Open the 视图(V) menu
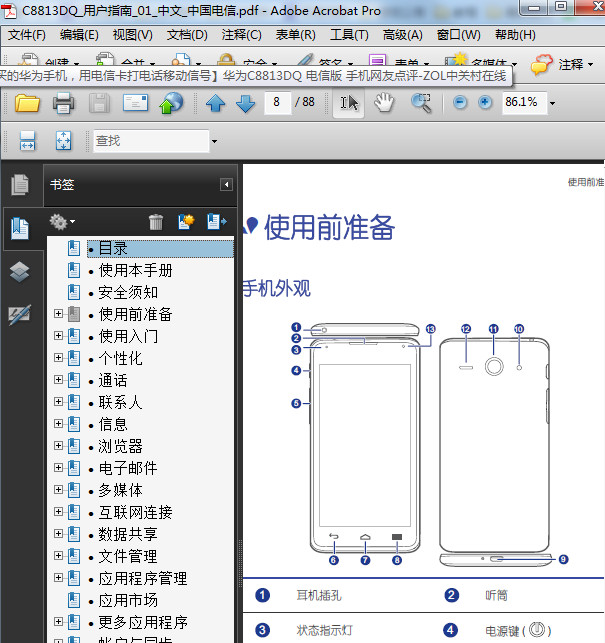Image resolution: width=605 pixels, height=643 pixels. point(132,35)
